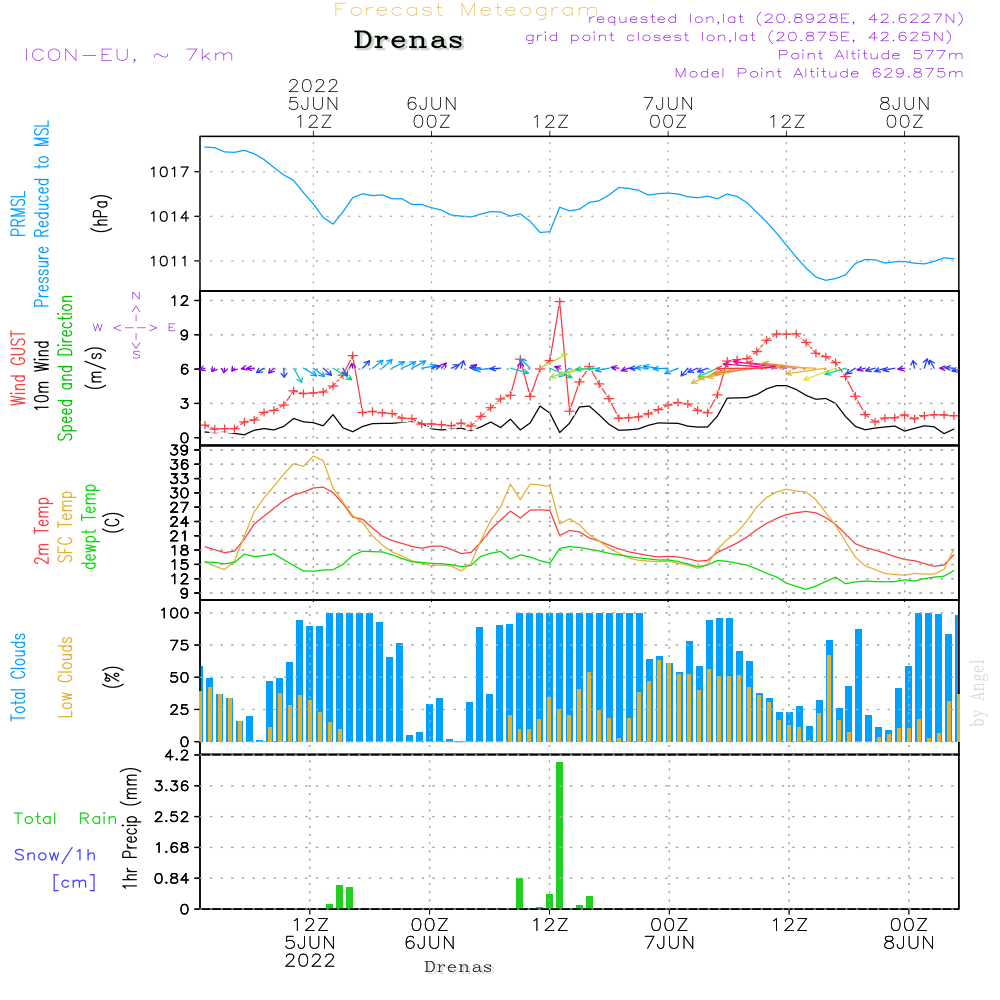Viewport: 1000px width, 1000px height.
Task: Click precipitation tick '1.68'
Action: [172, 848]
